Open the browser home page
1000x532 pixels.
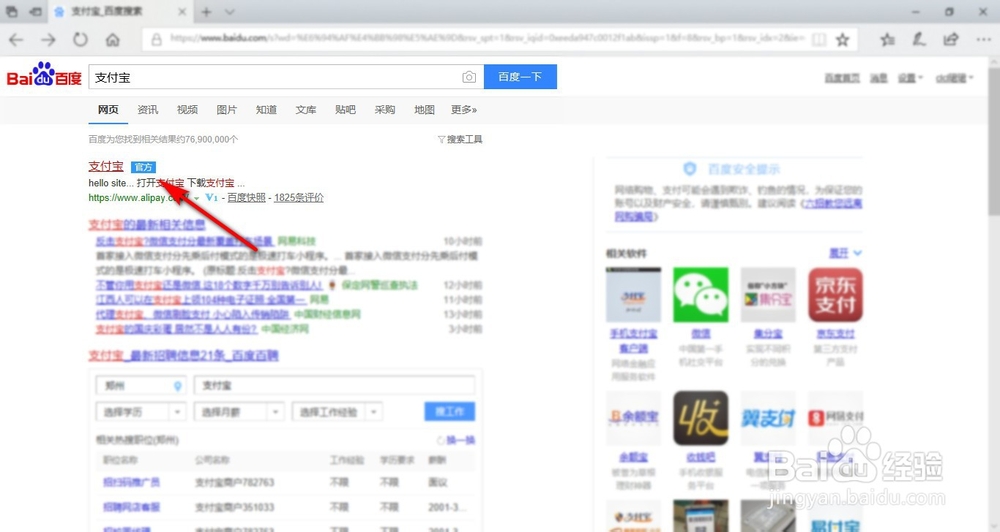(x=113, y=40)
